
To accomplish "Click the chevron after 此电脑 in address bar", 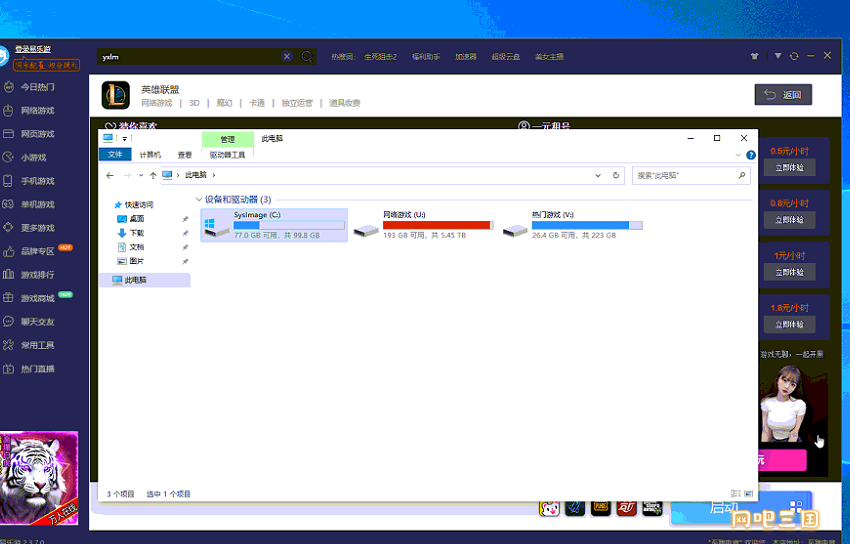I will pyautogui.click(x=214, y=175).
